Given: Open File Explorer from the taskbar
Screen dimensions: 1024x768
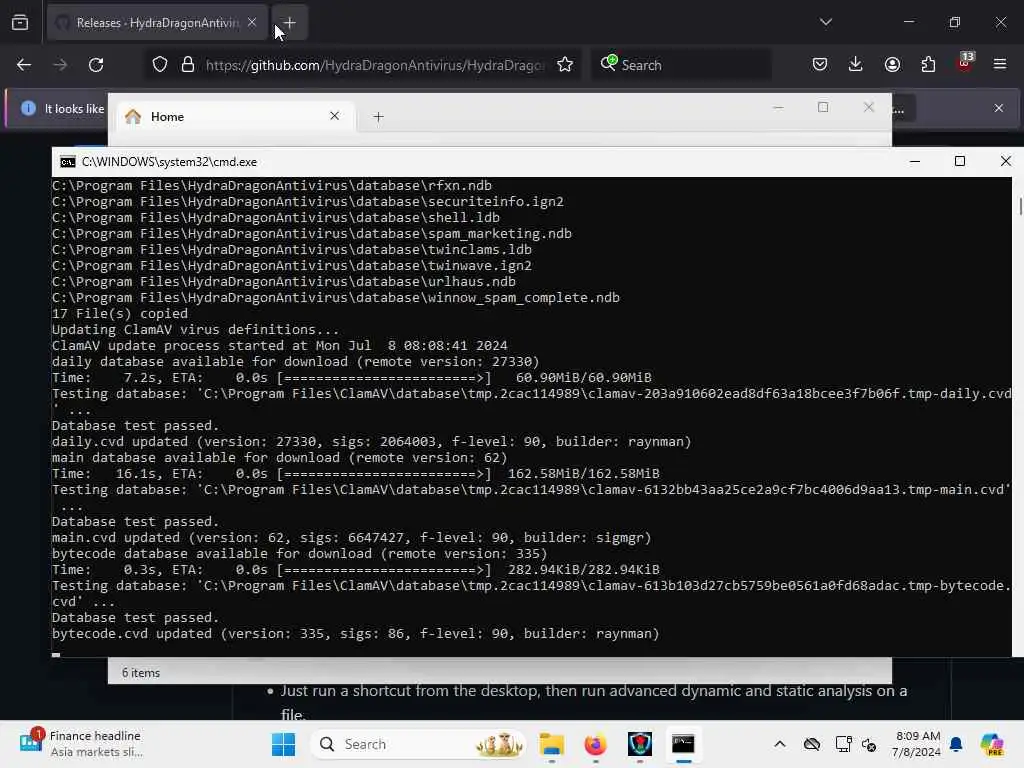Looking at the screenshot, I should [552, 744].
